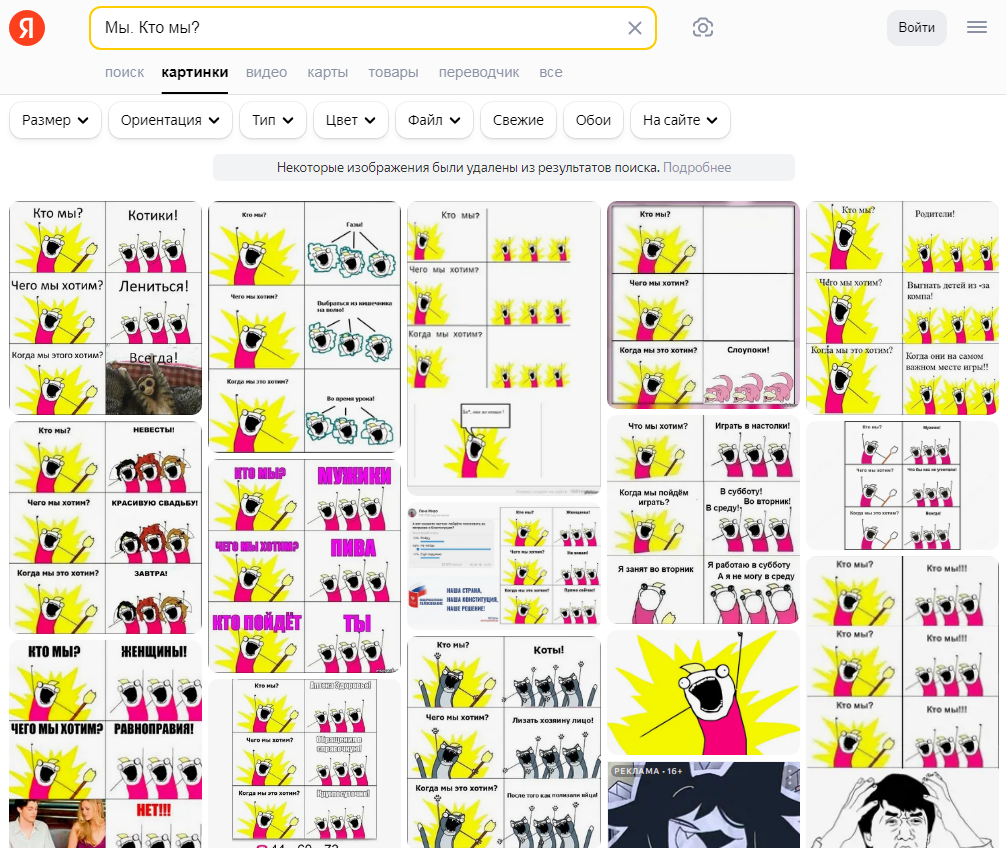Open the Цвет filter dropdown

click(x=350, y=120)
